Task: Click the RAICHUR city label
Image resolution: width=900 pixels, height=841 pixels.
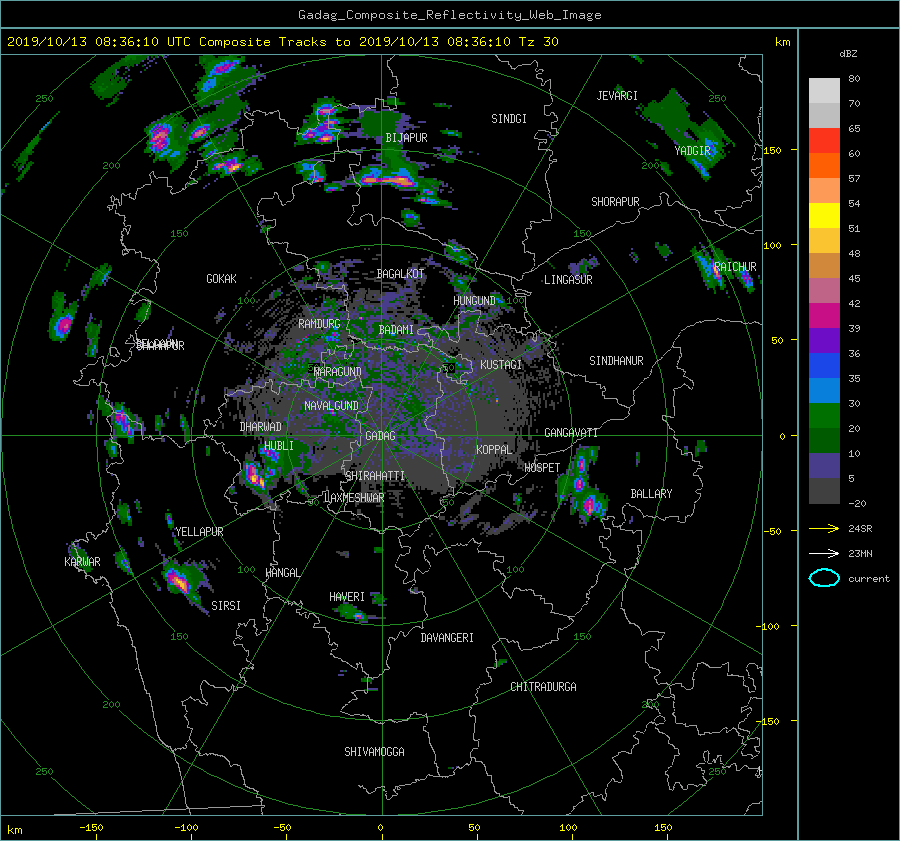Action: (x=735, y=267)
